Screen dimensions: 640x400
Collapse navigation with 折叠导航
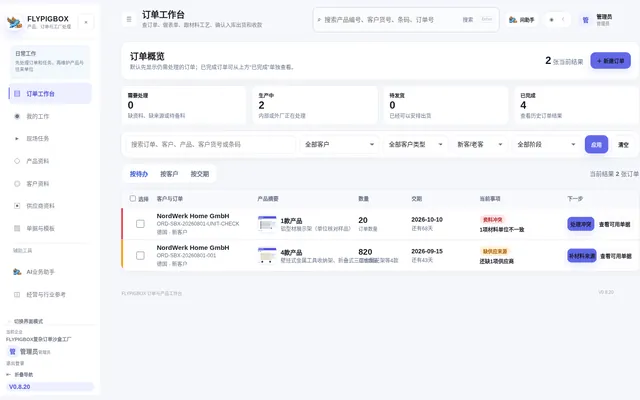pyautogui.click(x=20, y=374)
